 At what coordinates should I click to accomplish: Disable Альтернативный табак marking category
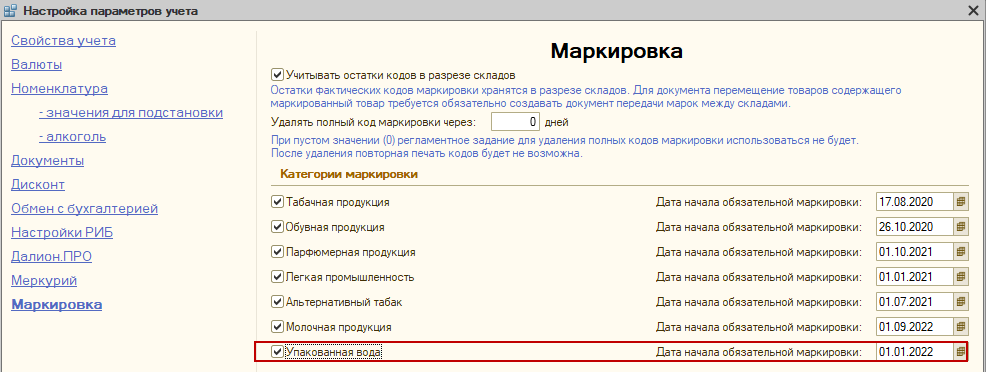click(277, 302)
